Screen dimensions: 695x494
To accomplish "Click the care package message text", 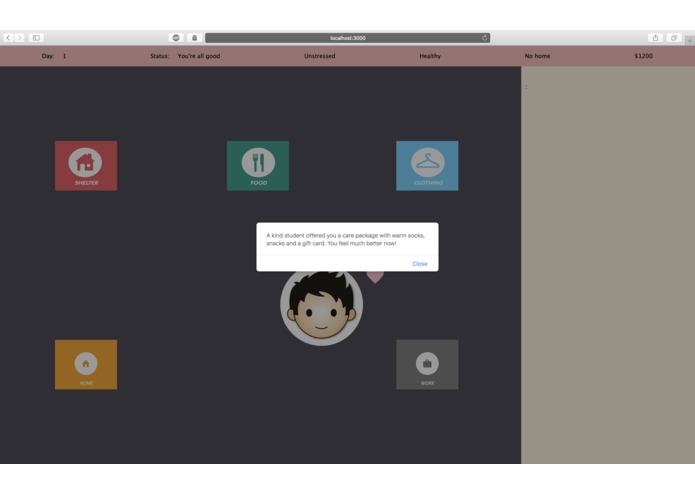I will 345,239.
